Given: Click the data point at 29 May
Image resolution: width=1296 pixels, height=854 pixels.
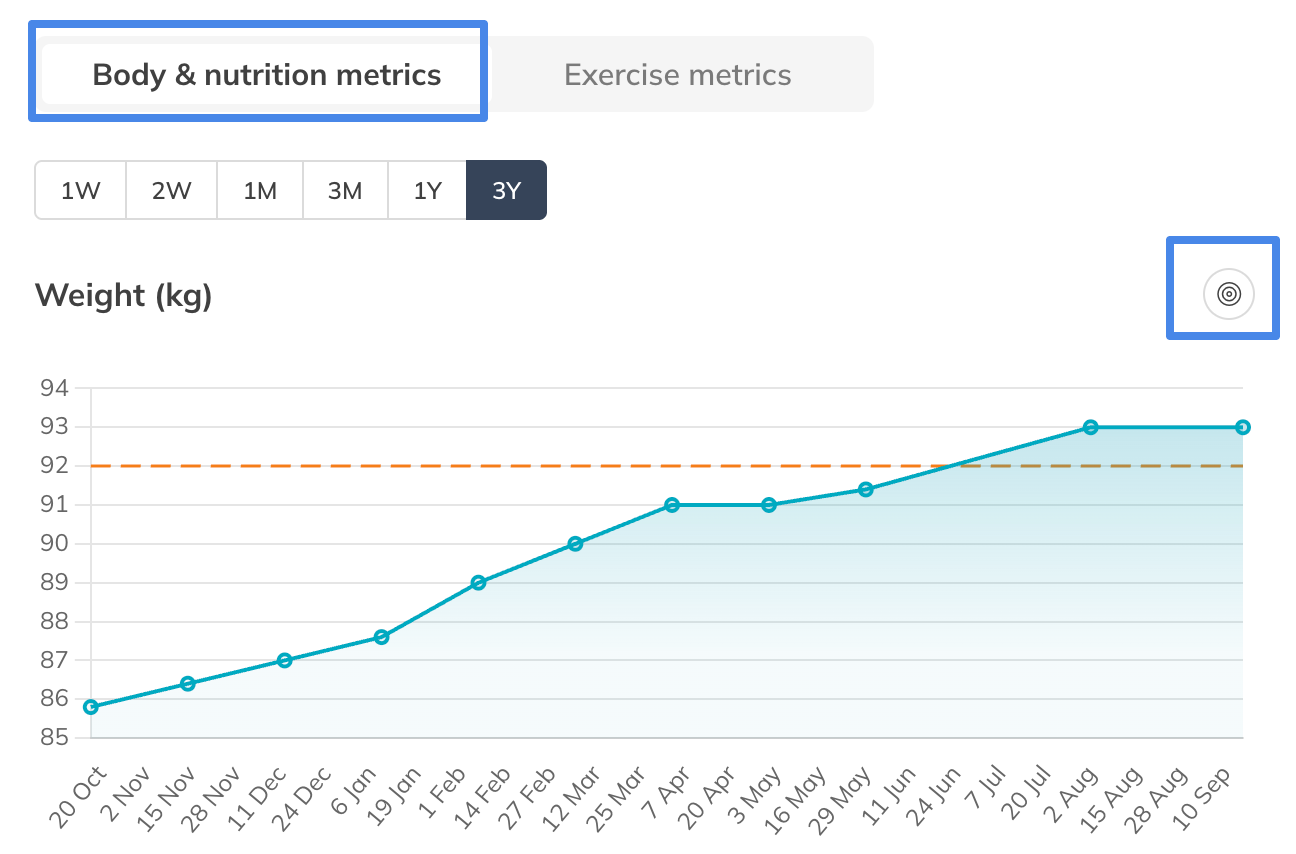Looking at the screenshot, I should click(866, 489).
